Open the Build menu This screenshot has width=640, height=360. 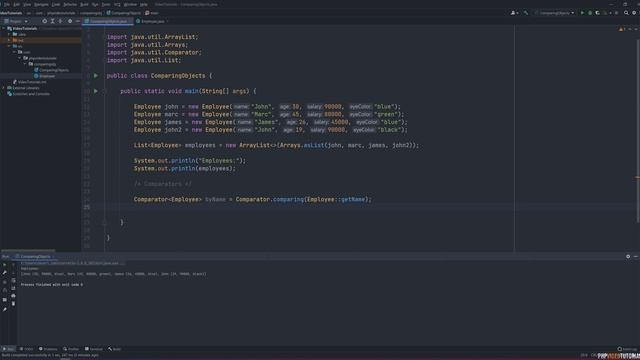pos(84,4)
